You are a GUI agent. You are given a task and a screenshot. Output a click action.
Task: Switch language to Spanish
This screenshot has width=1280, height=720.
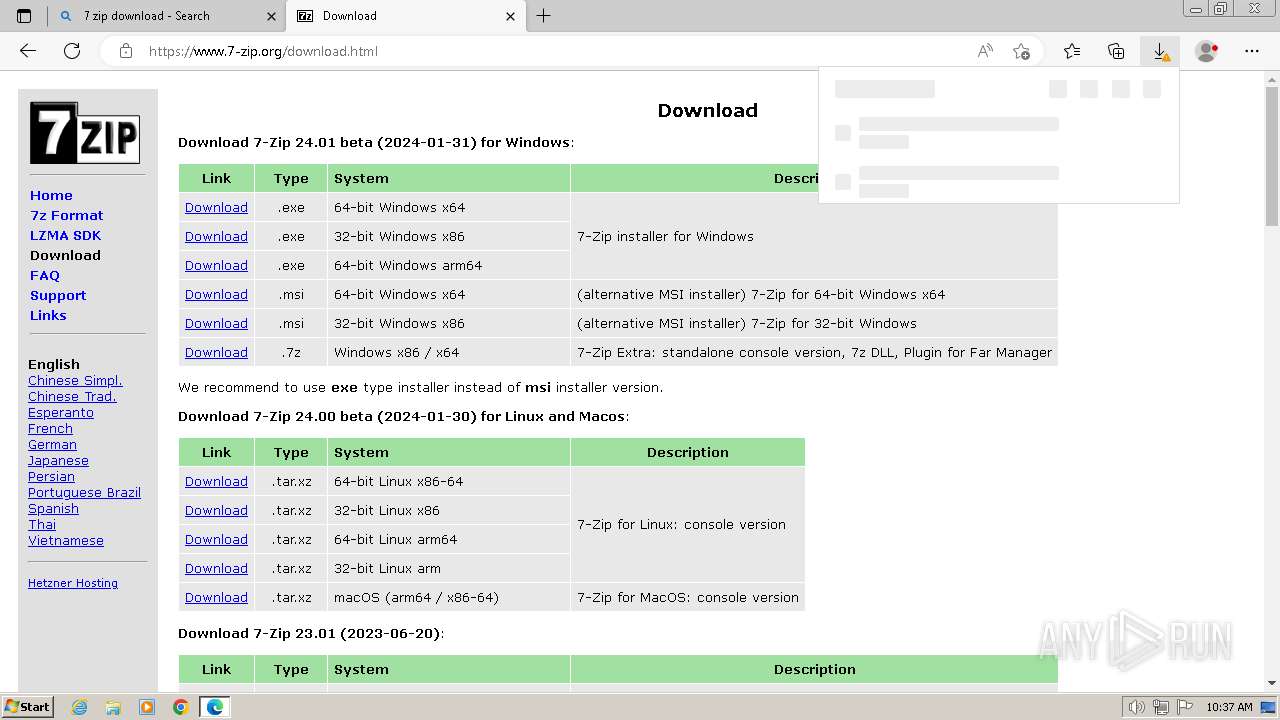click(x=53, y=508)
